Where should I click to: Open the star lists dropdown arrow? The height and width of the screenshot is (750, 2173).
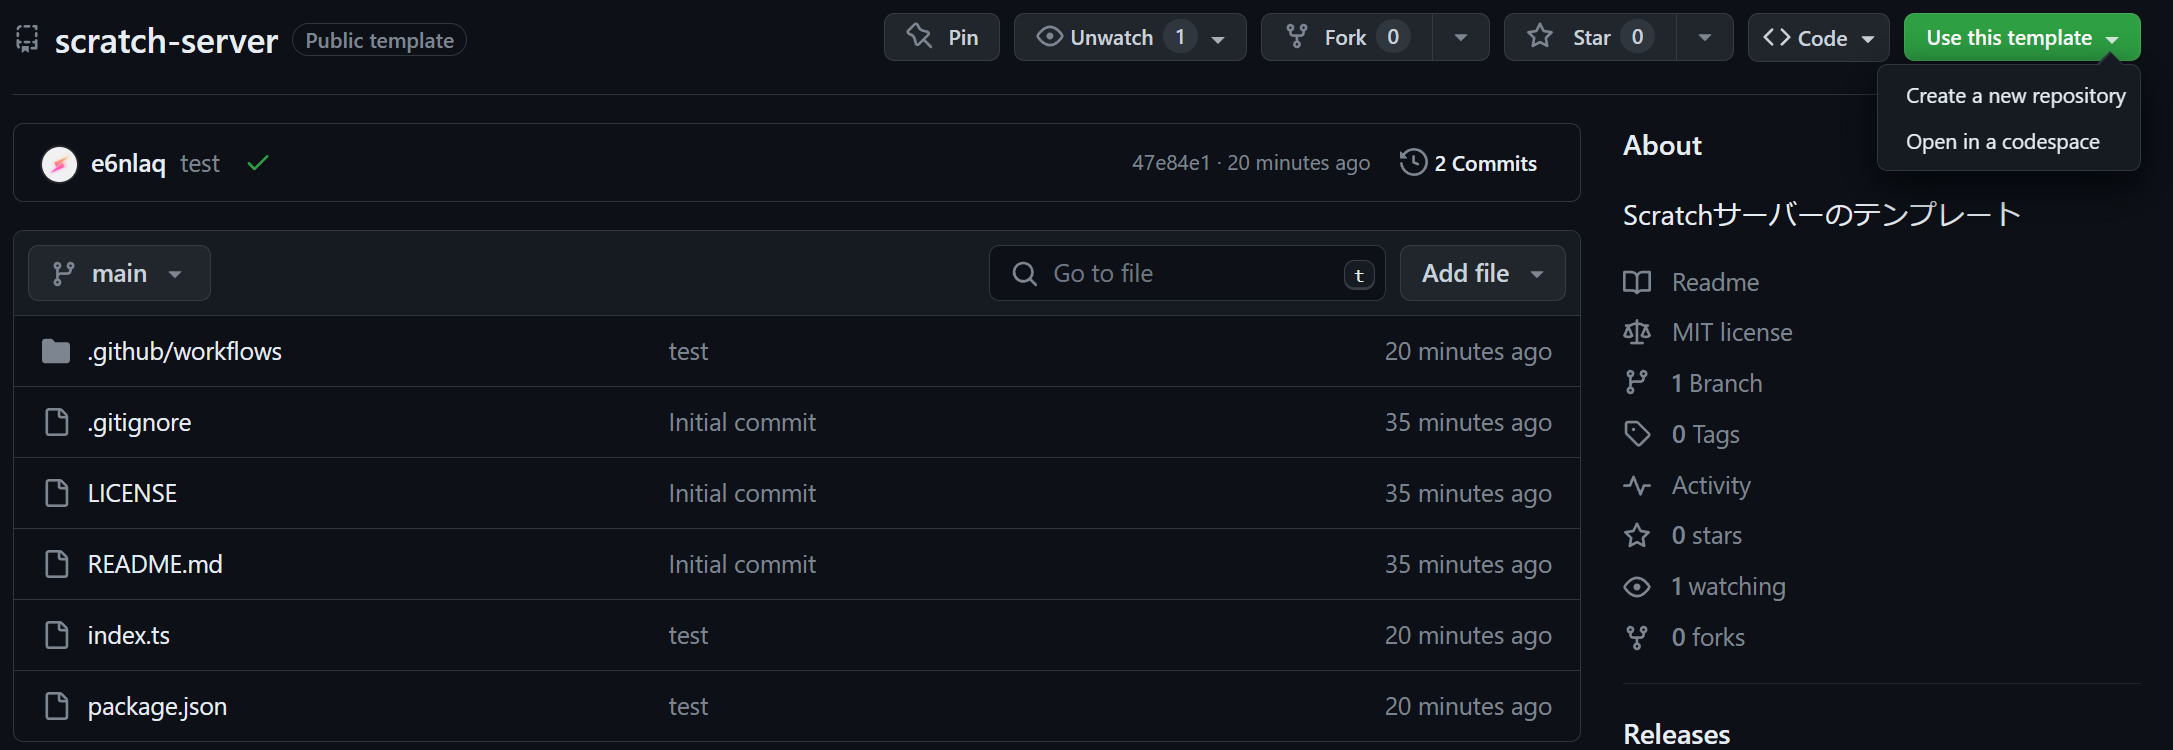point(1704,37)
